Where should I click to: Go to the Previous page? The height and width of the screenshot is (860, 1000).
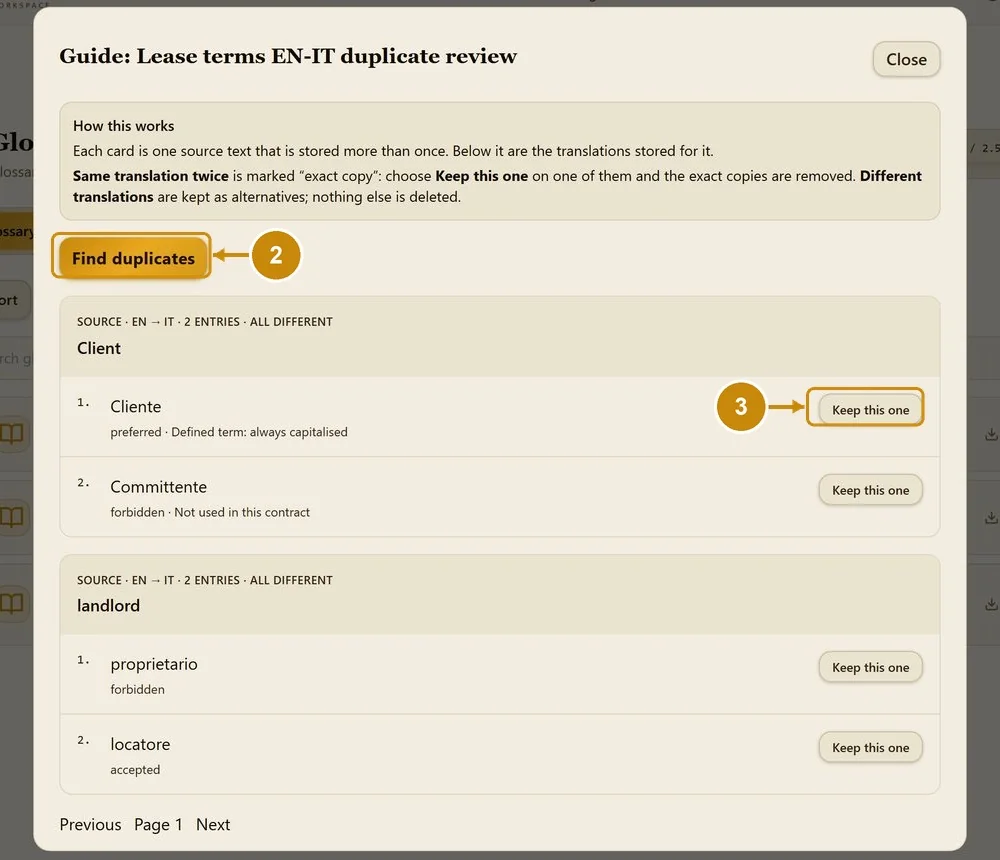[90, 824]
